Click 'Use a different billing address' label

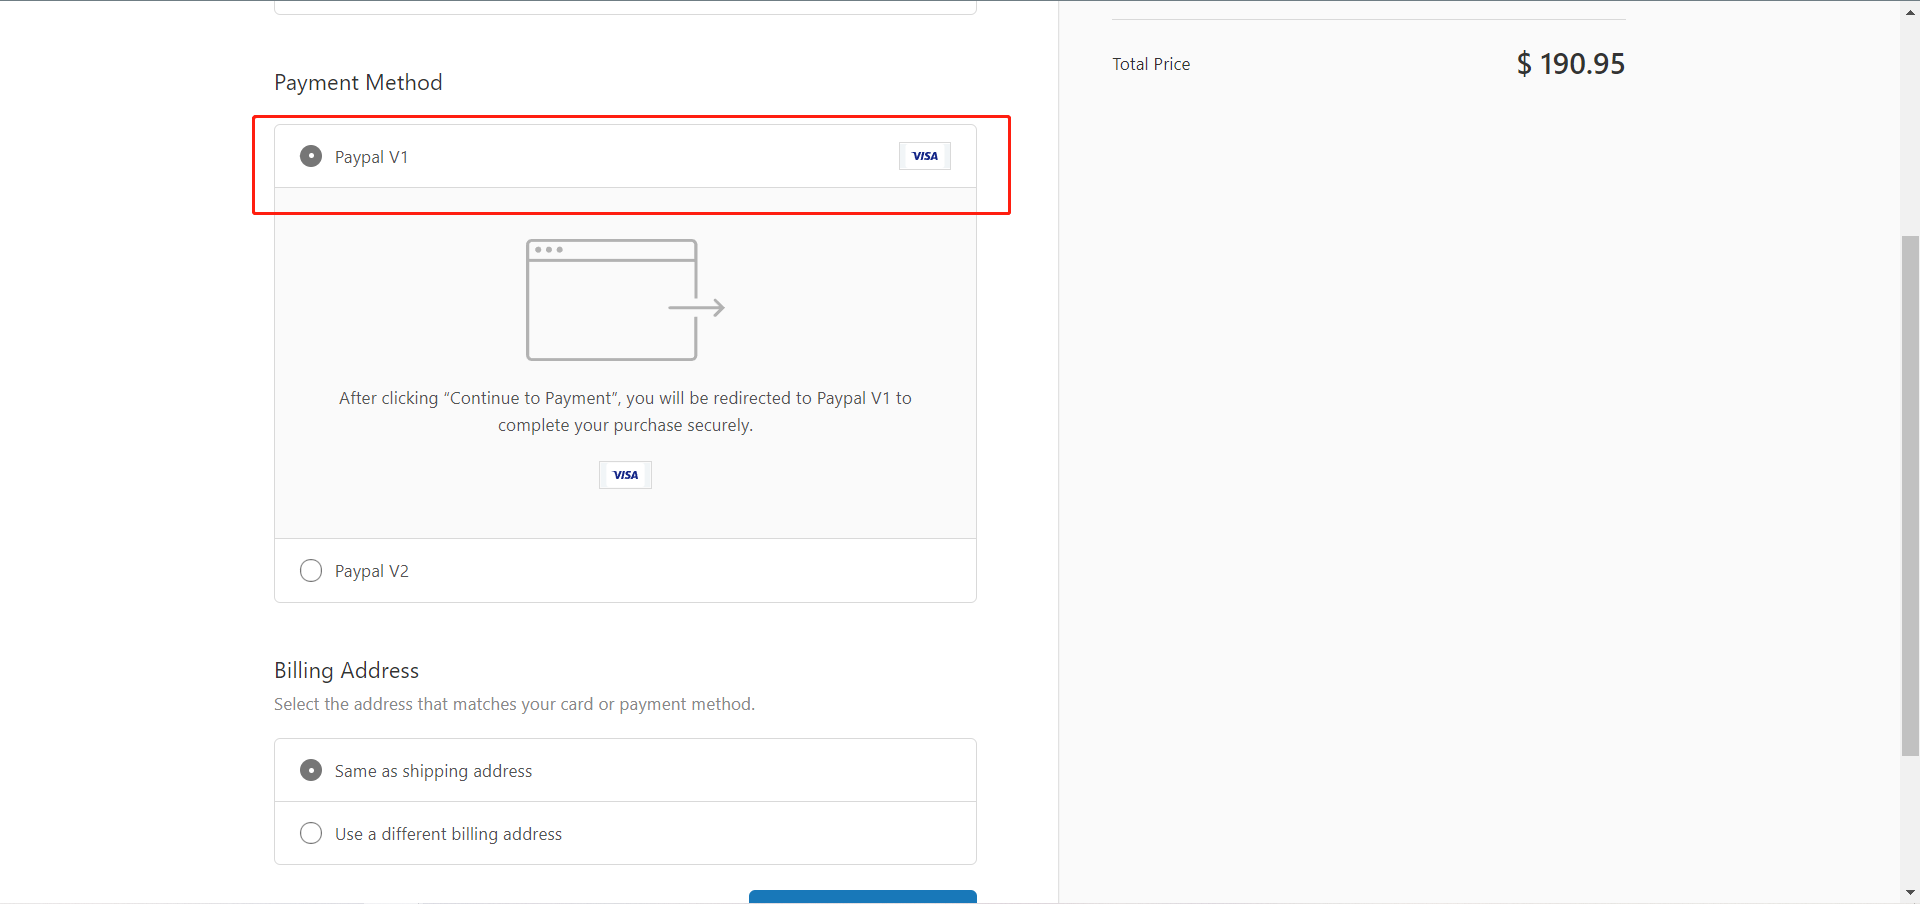[448, 834]
